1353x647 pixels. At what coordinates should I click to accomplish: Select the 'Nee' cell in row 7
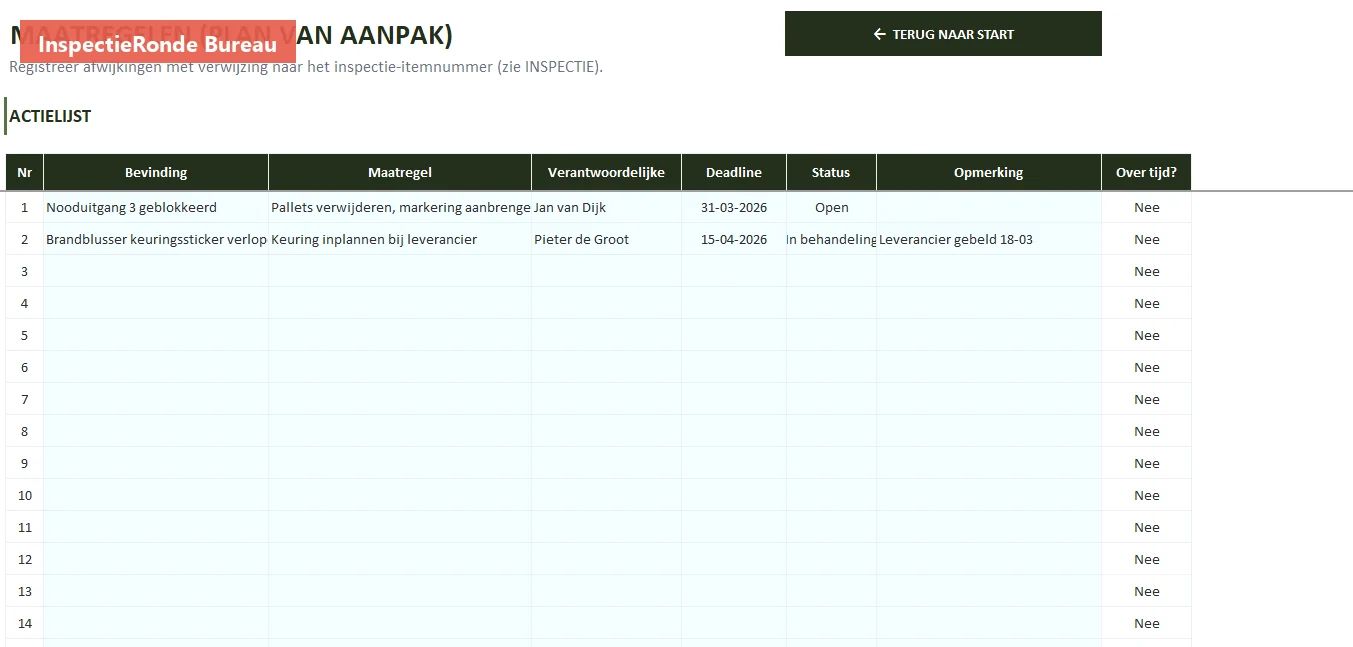pyautogui.click(x=1146, y=399)
